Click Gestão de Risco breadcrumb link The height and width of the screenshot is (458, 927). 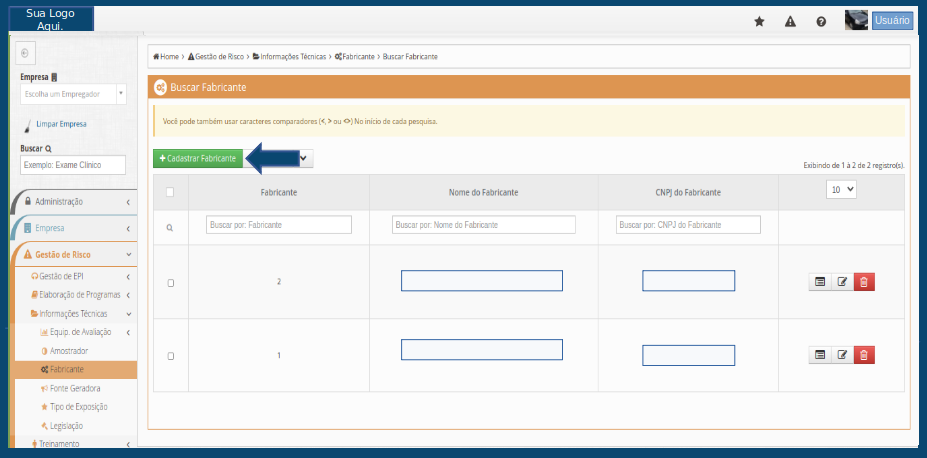[x=216, y=57]
